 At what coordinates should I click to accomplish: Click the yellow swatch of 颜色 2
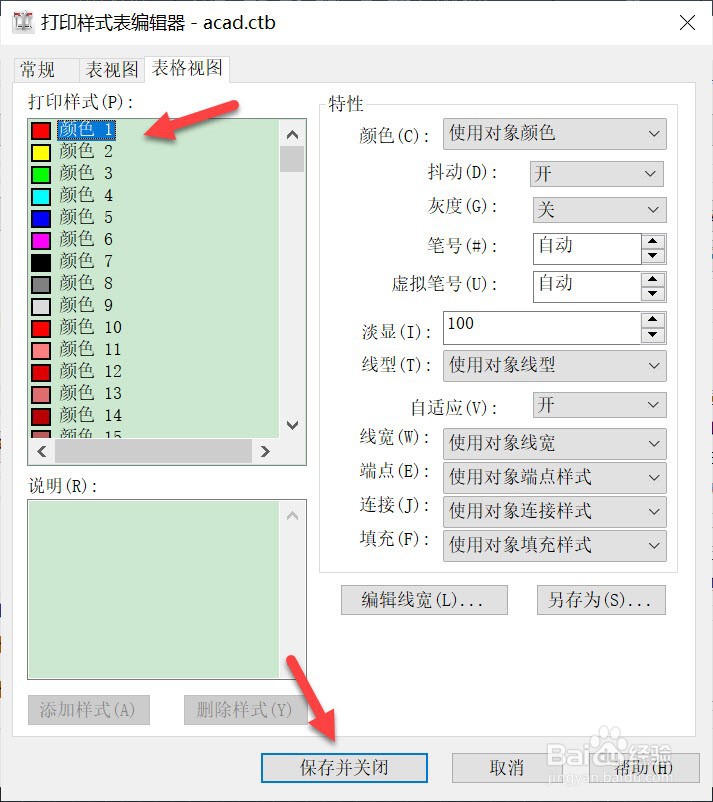[41, 152]
